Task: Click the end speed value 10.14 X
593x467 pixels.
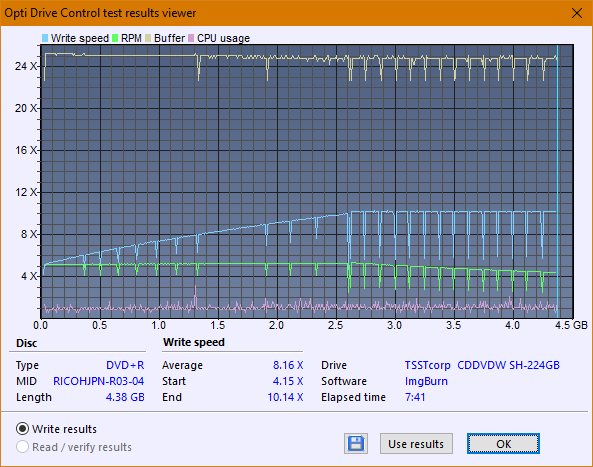Action: (x=286, y=397)
